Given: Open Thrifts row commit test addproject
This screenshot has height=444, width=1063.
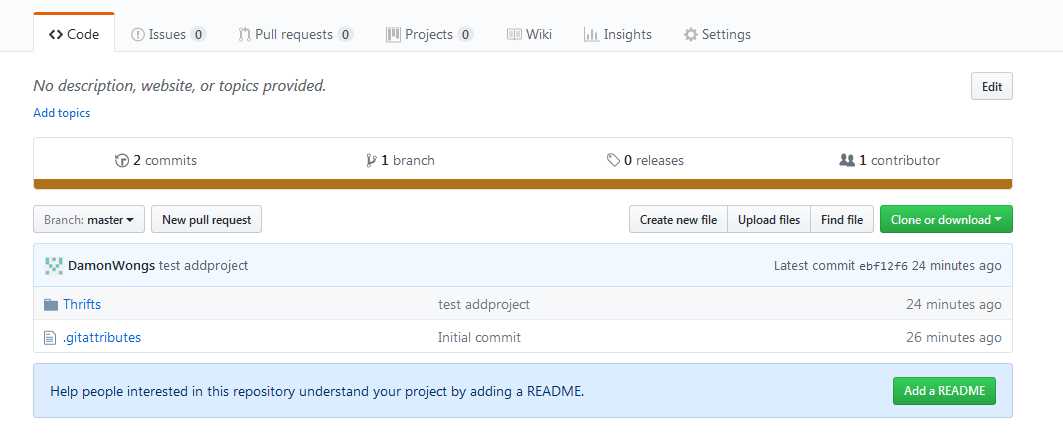Looking at the screenshot, I should click(484, 304).
